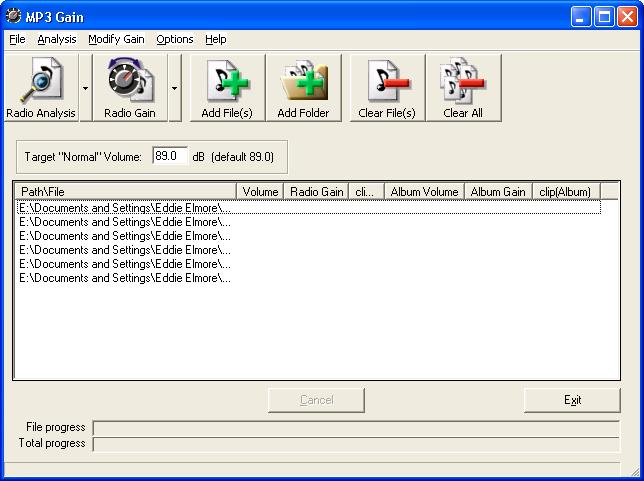
Task: Click the truncated cli... column header
Action: (366, 192)
